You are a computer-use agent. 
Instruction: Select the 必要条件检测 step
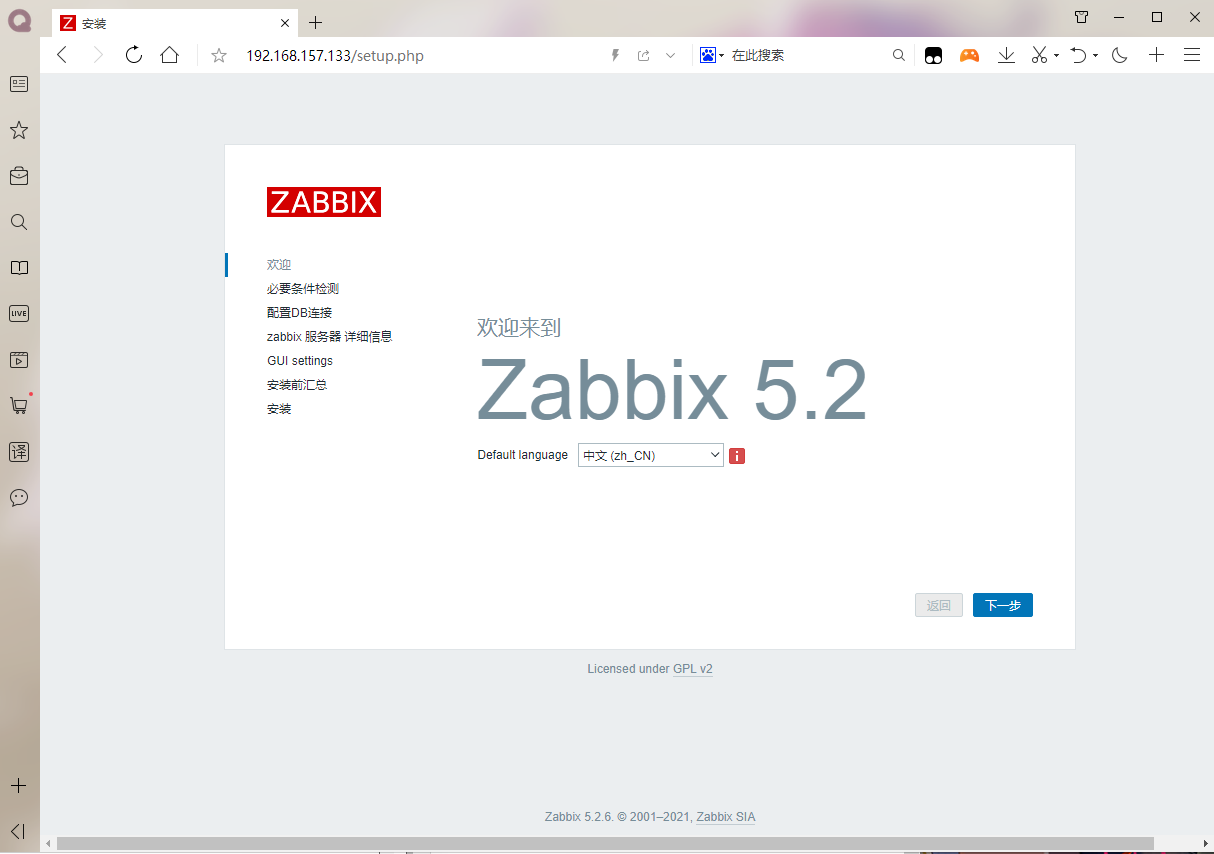(303, 289)
